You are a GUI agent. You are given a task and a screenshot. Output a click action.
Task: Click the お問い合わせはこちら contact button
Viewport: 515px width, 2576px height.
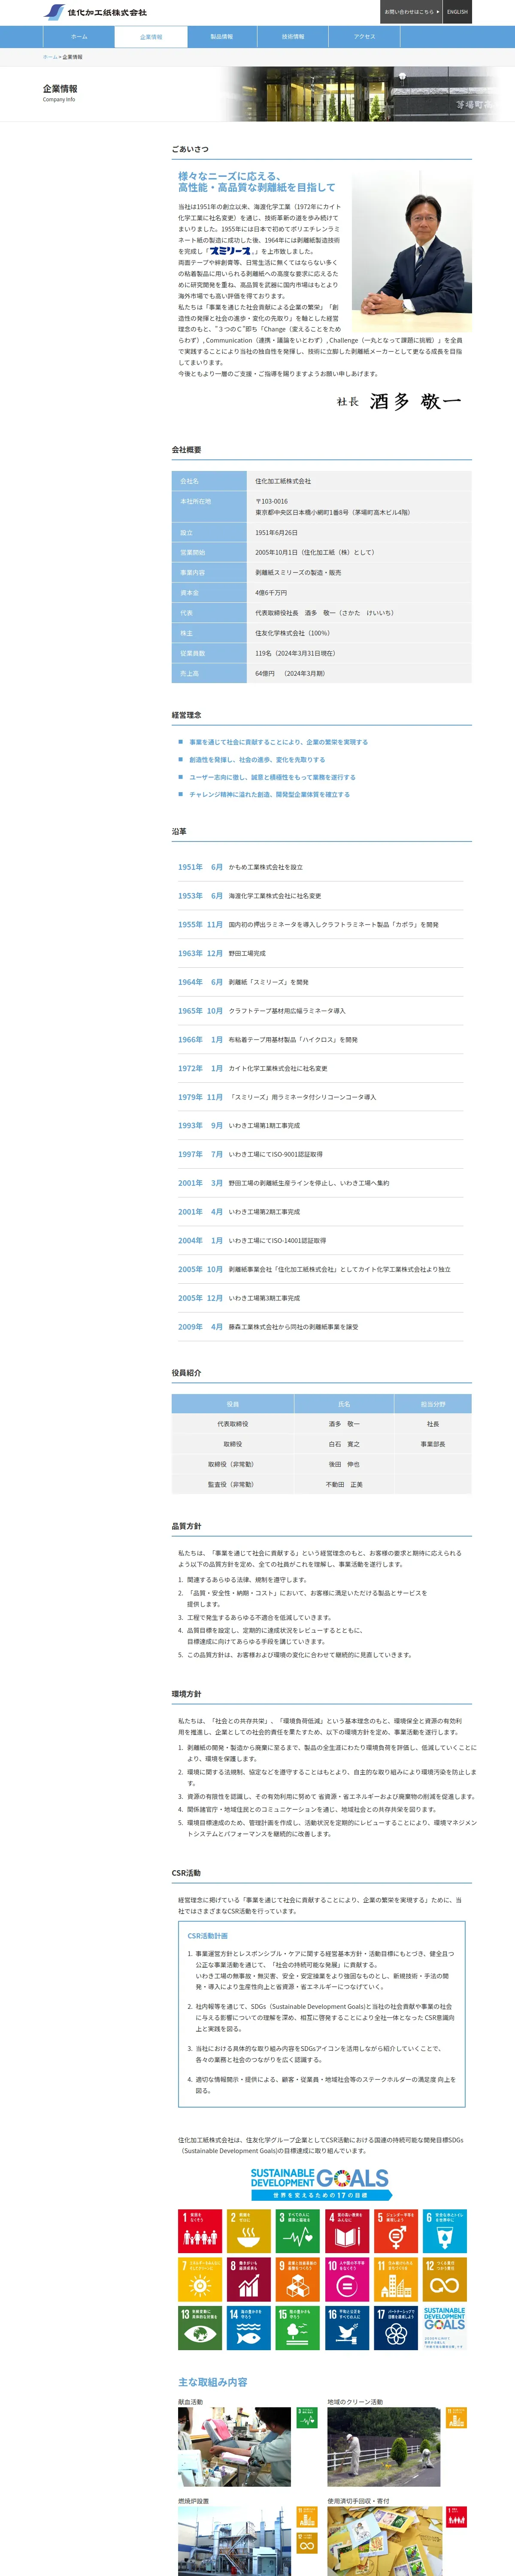pos(411,12)
